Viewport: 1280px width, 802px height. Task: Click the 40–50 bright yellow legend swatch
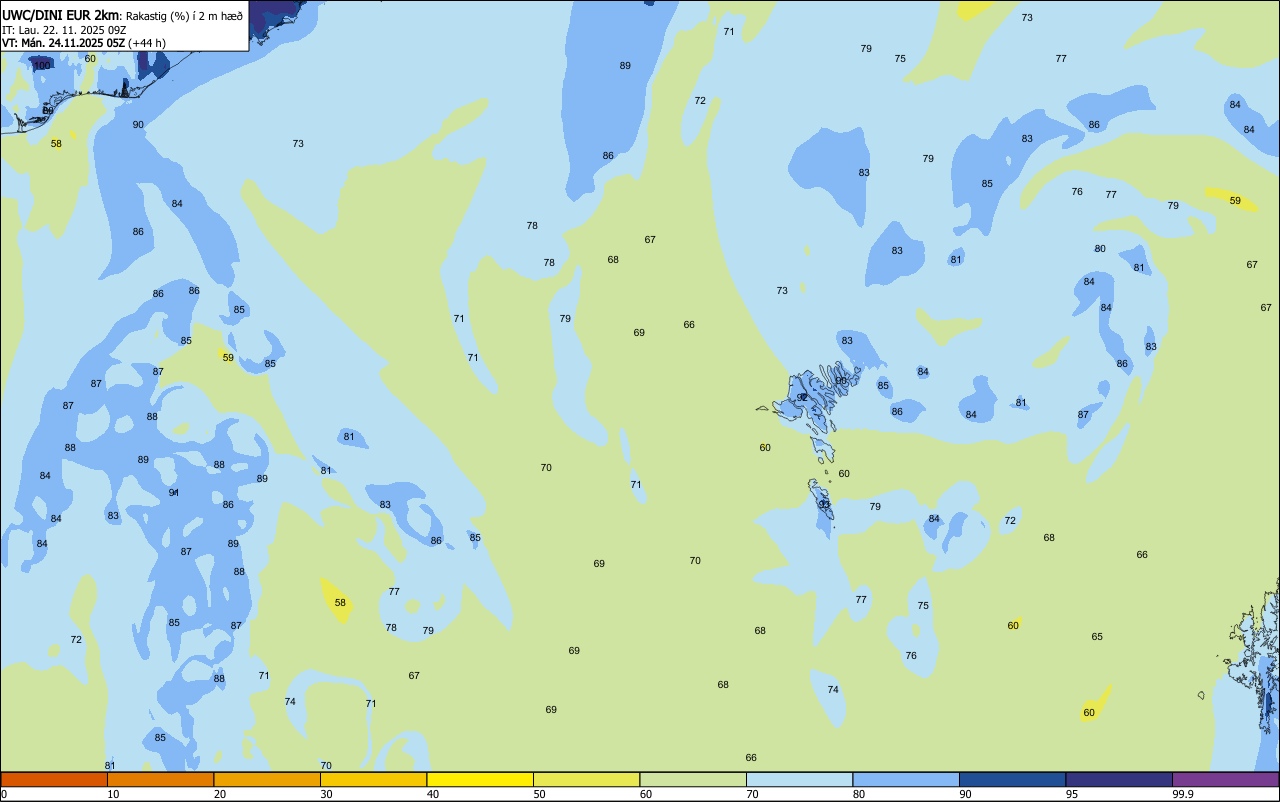pyautogui.click(x=480, y=779)
